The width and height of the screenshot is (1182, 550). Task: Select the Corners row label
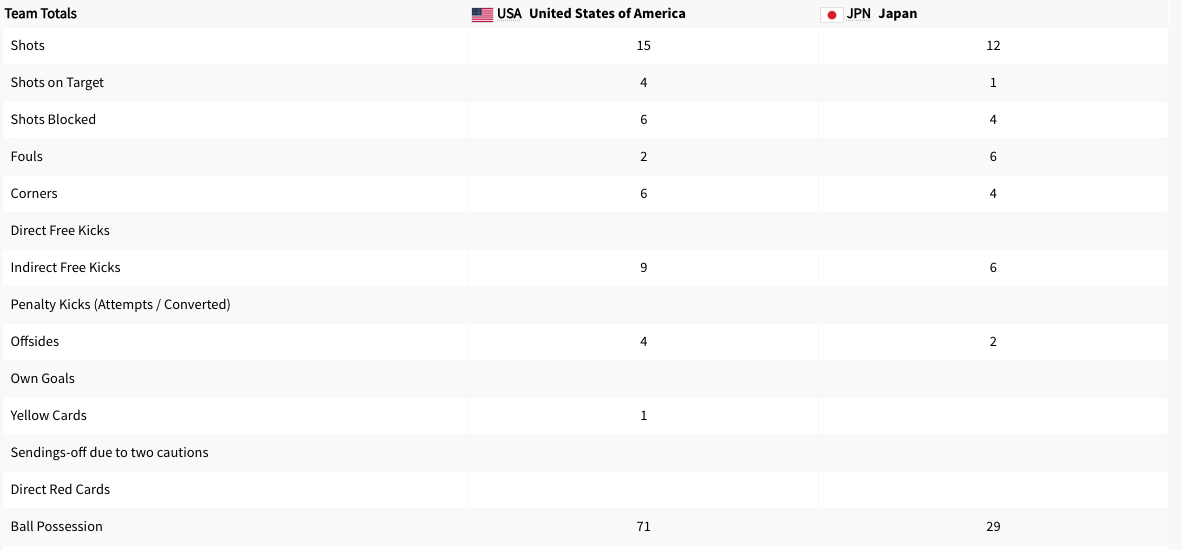(x=34, y=193)
